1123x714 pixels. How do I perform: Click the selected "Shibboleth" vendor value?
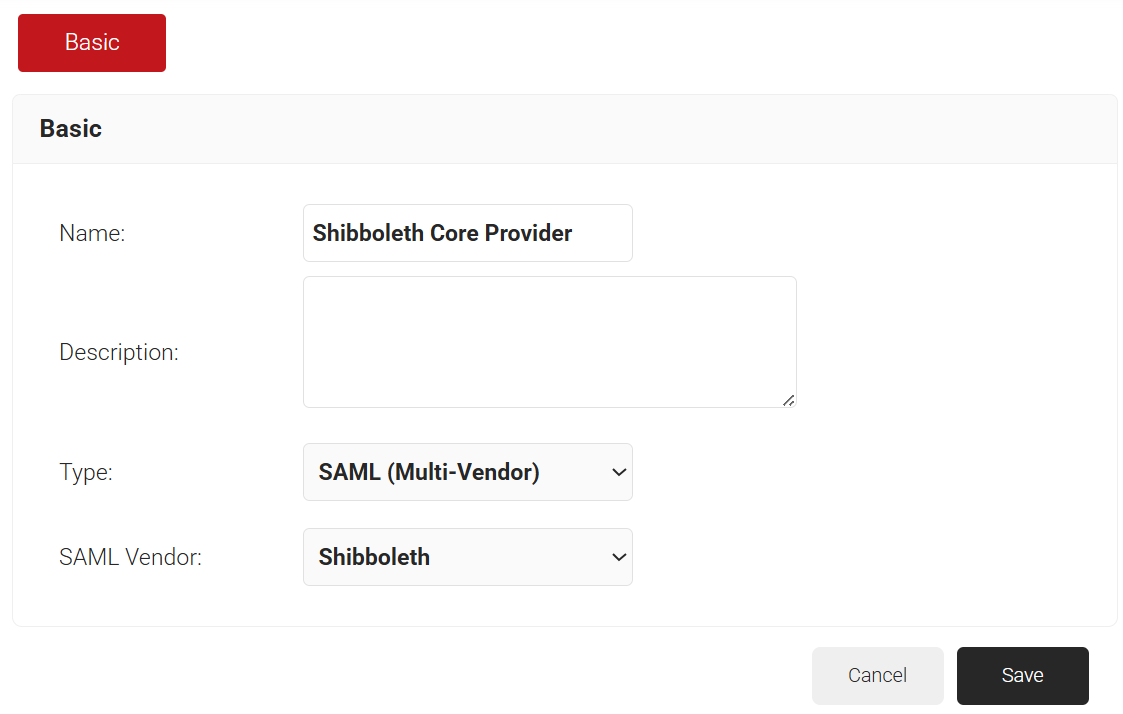[374, 557]
